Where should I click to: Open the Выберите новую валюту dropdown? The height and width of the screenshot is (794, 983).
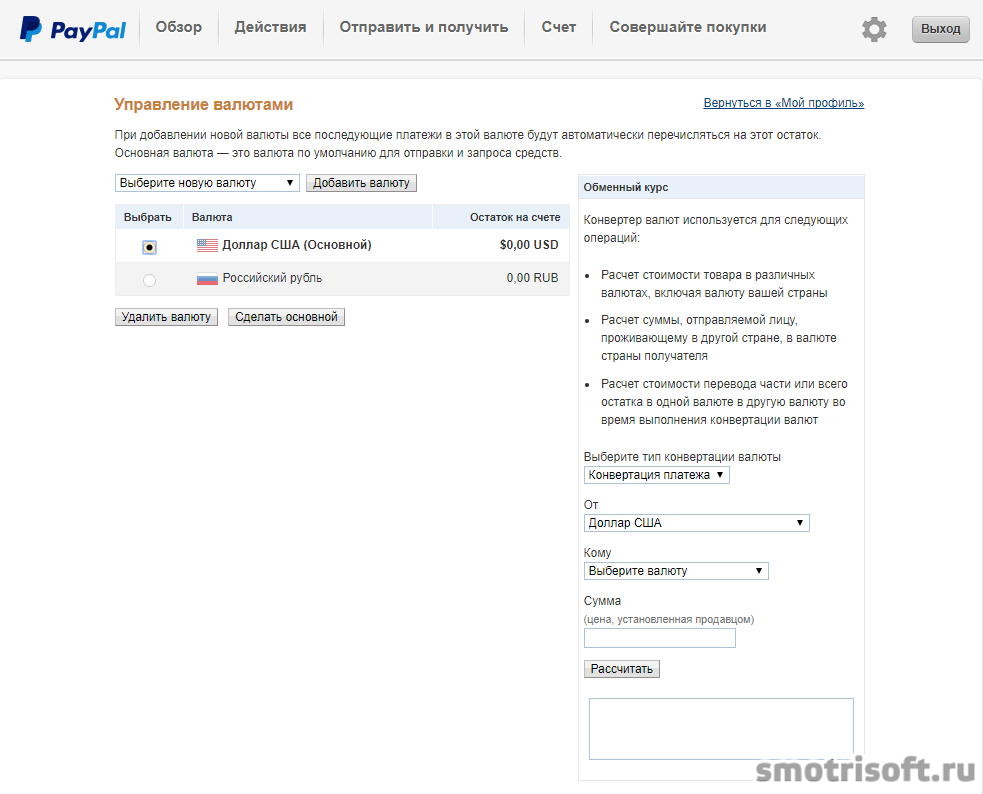point(207,183)
